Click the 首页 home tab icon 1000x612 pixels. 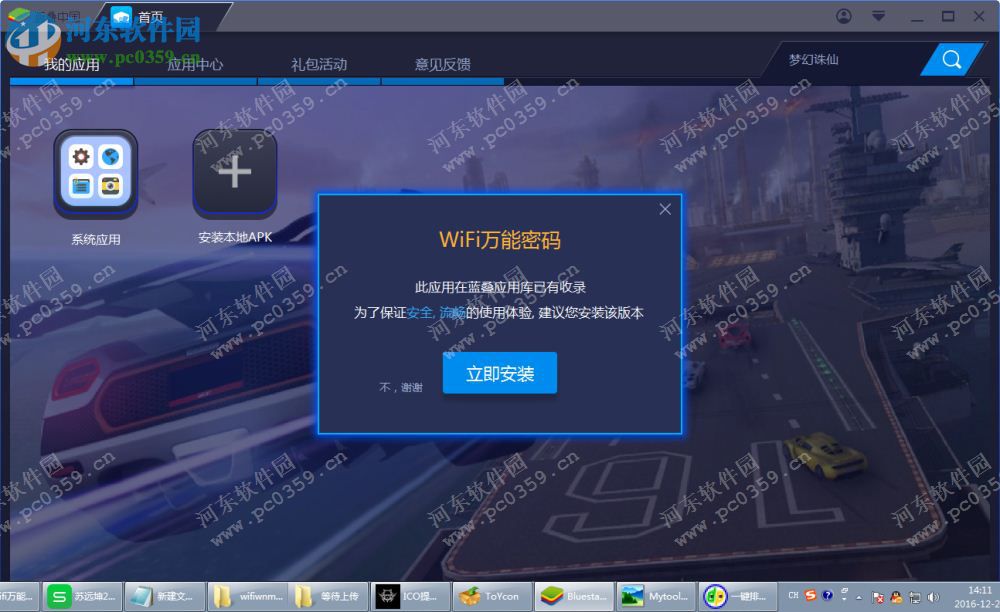point(122,15)
